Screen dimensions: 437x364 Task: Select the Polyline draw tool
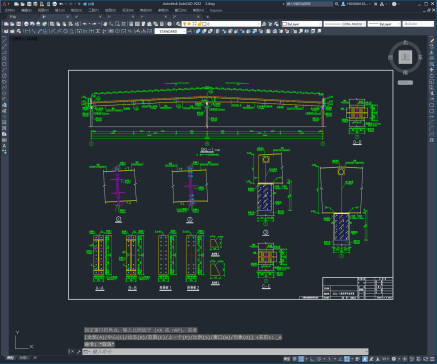4,52
